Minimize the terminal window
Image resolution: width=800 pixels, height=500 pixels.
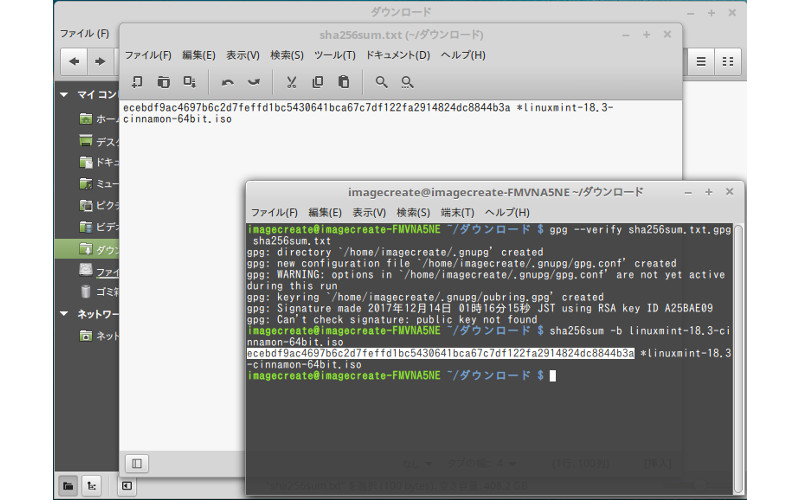[x=688, y=192]
